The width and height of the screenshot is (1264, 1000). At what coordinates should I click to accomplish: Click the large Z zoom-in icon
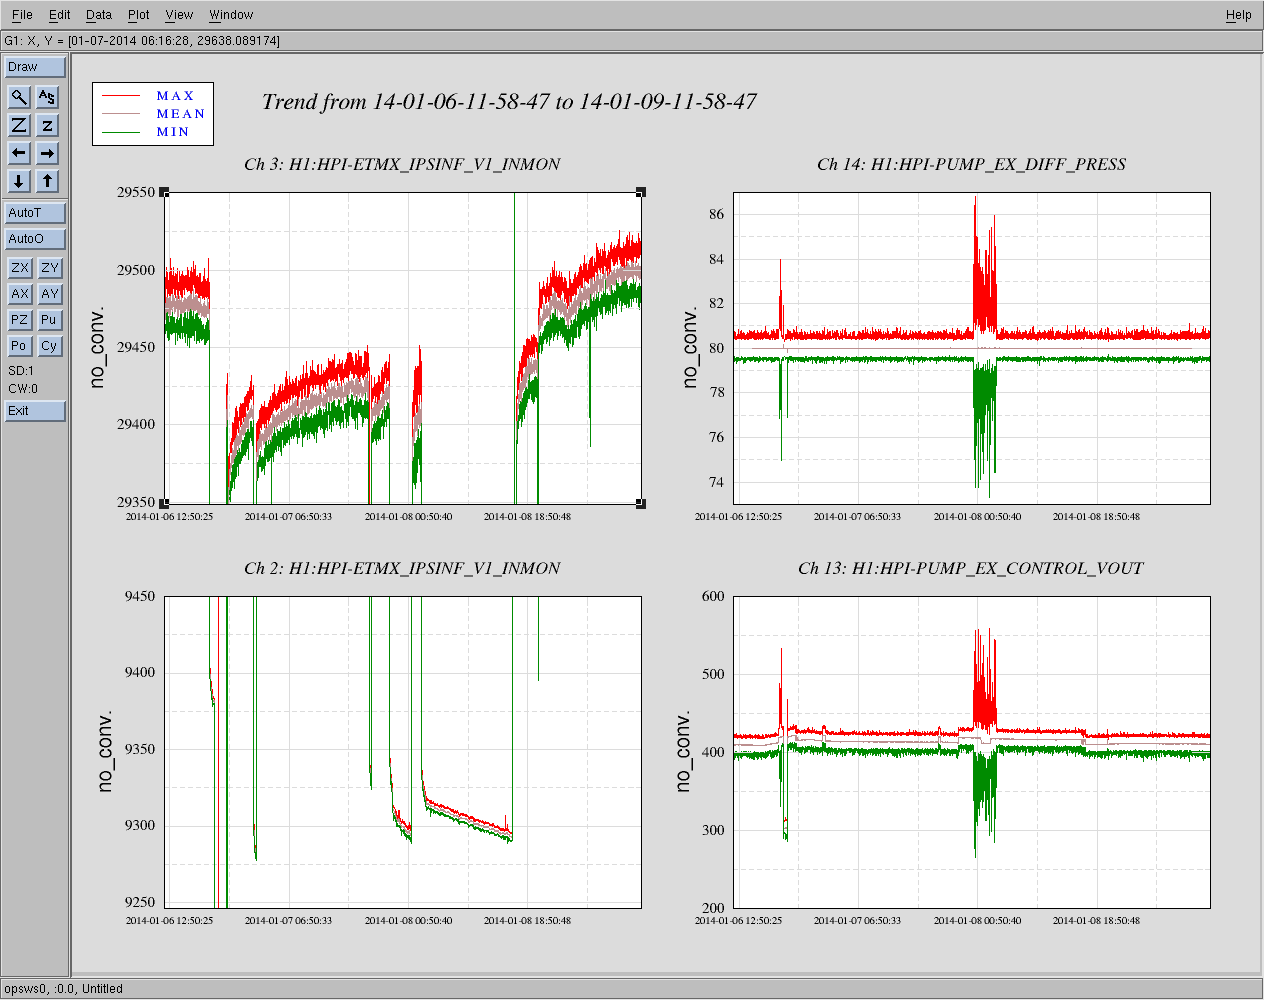pyautogui.click(x=19, y=125)
